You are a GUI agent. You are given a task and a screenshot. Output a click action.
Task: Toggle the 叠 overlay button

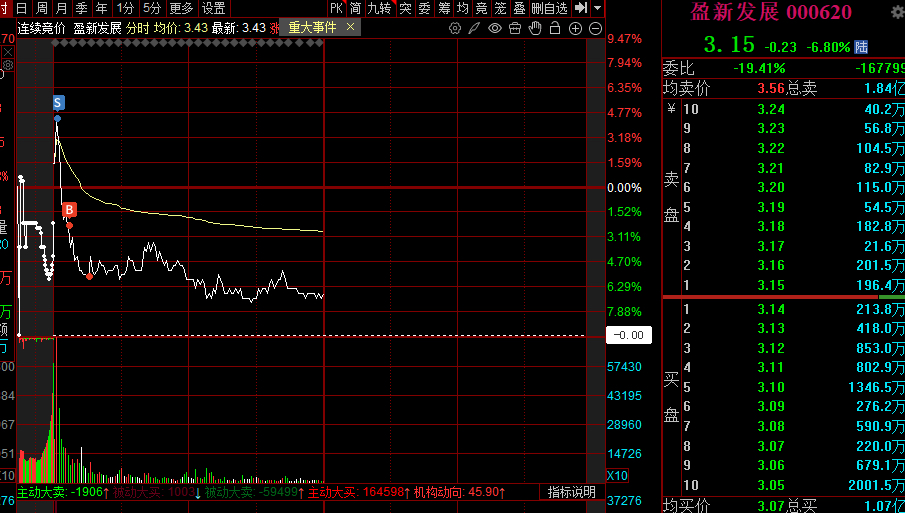(x=519, y=8)
